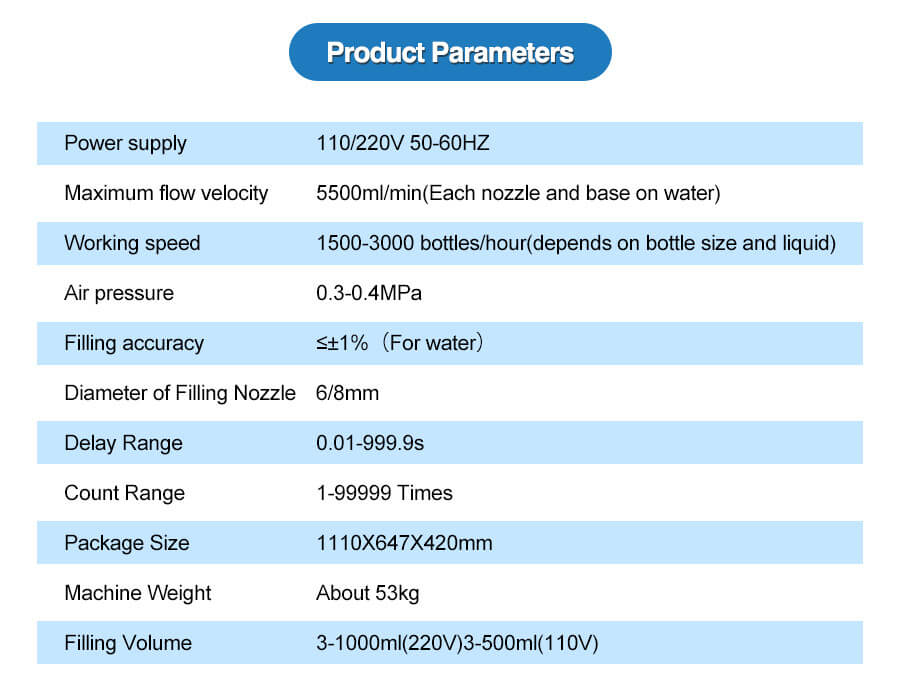Select the Air pressure label
900x687 pixels.
(119, 293)
